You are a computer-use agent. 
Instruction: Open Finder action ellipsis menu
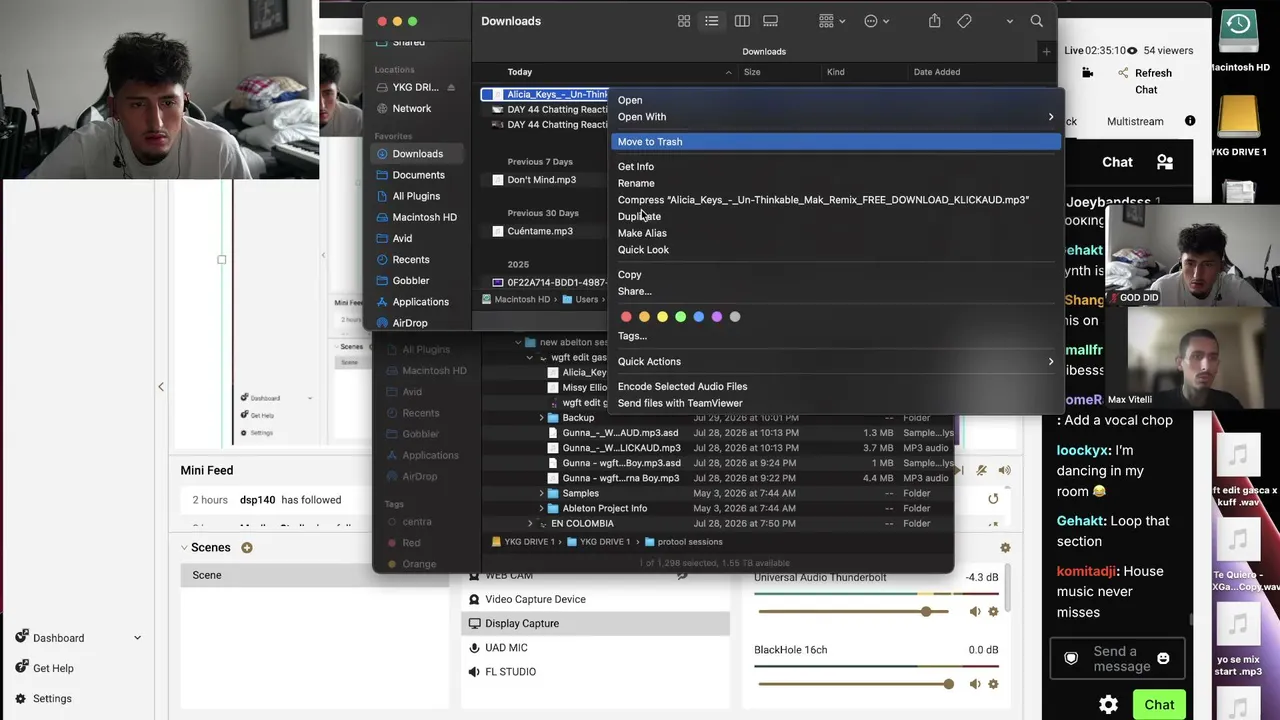[x=876, y=21]
